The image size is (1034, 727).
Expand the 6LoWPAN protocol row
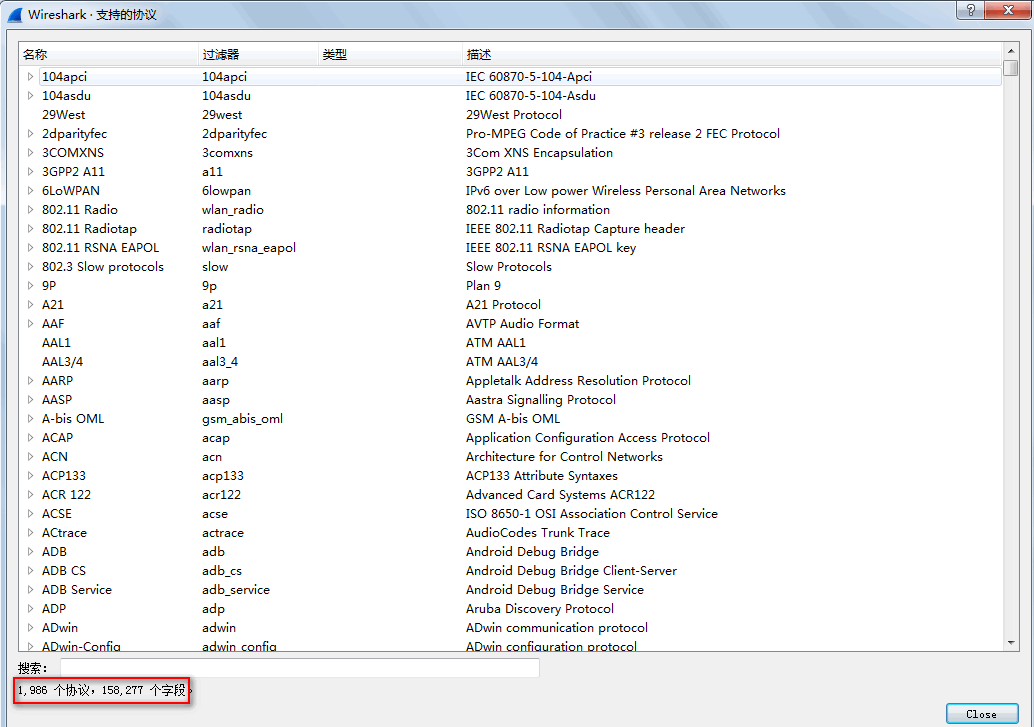30,191
